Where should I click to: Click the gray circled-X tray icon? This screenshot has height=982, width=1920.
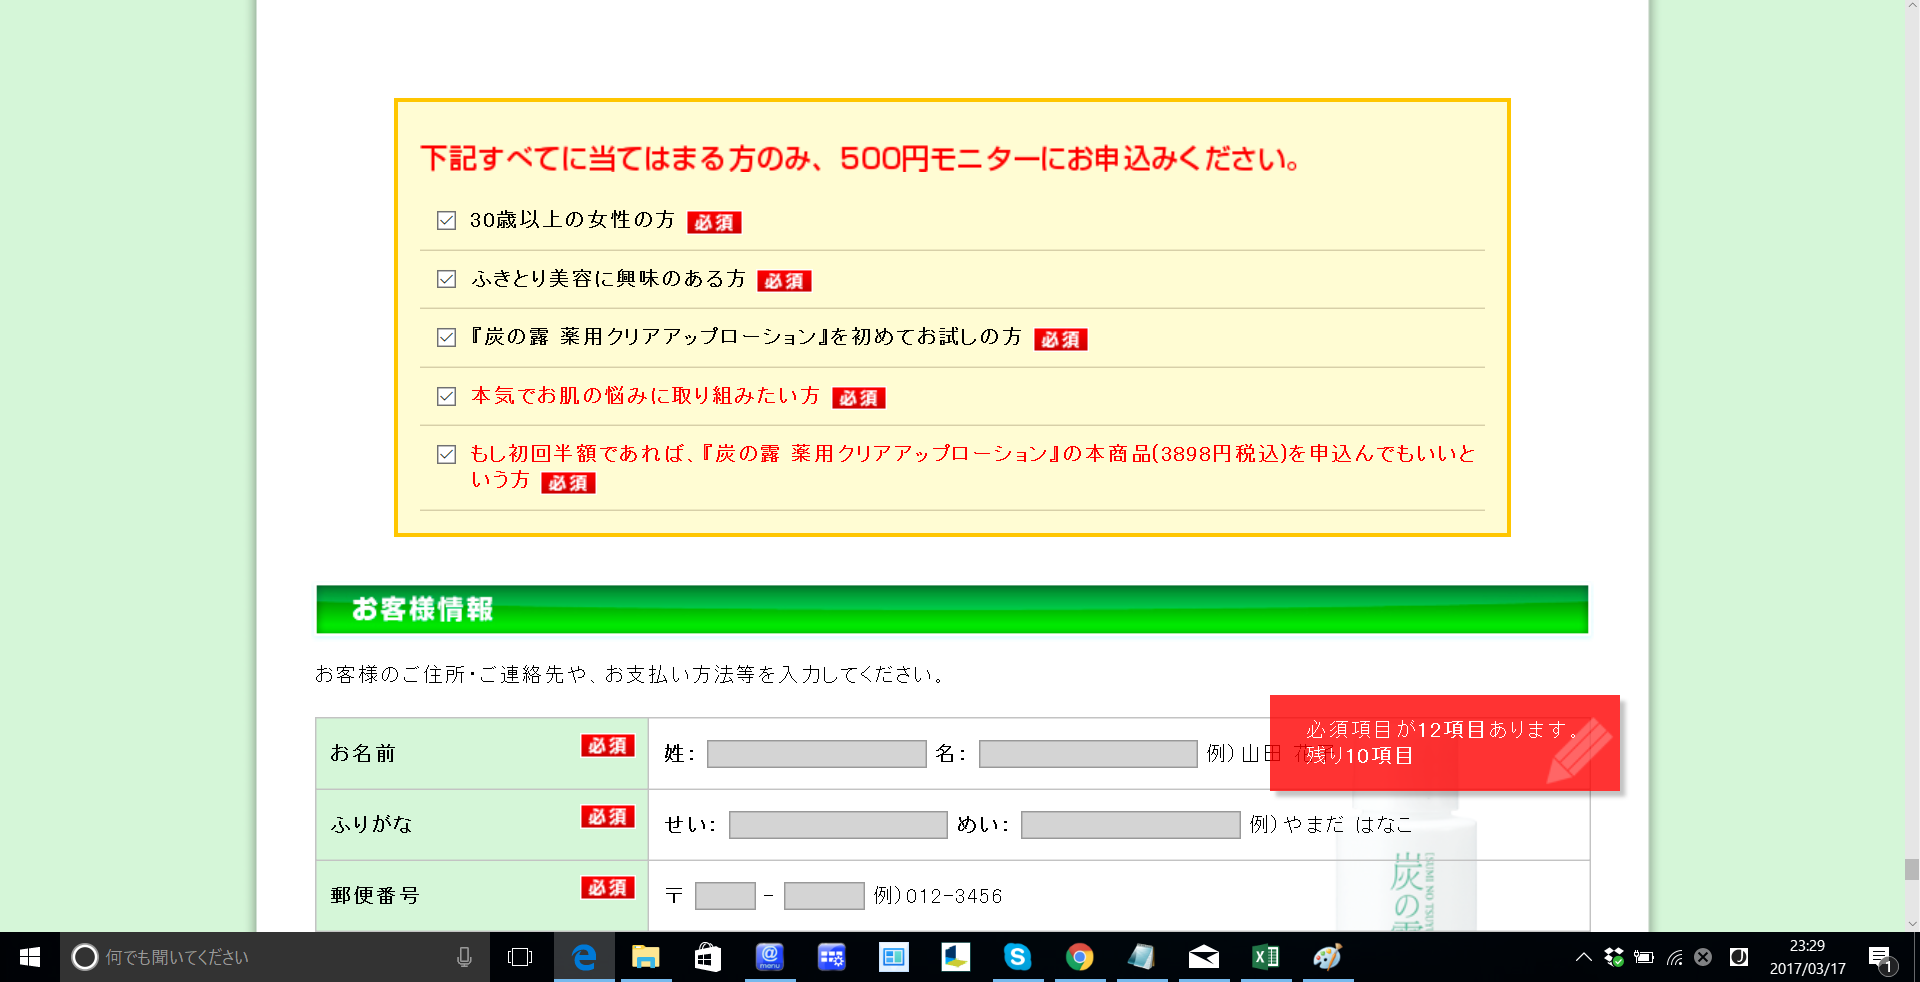click(x=1704, y=957)
